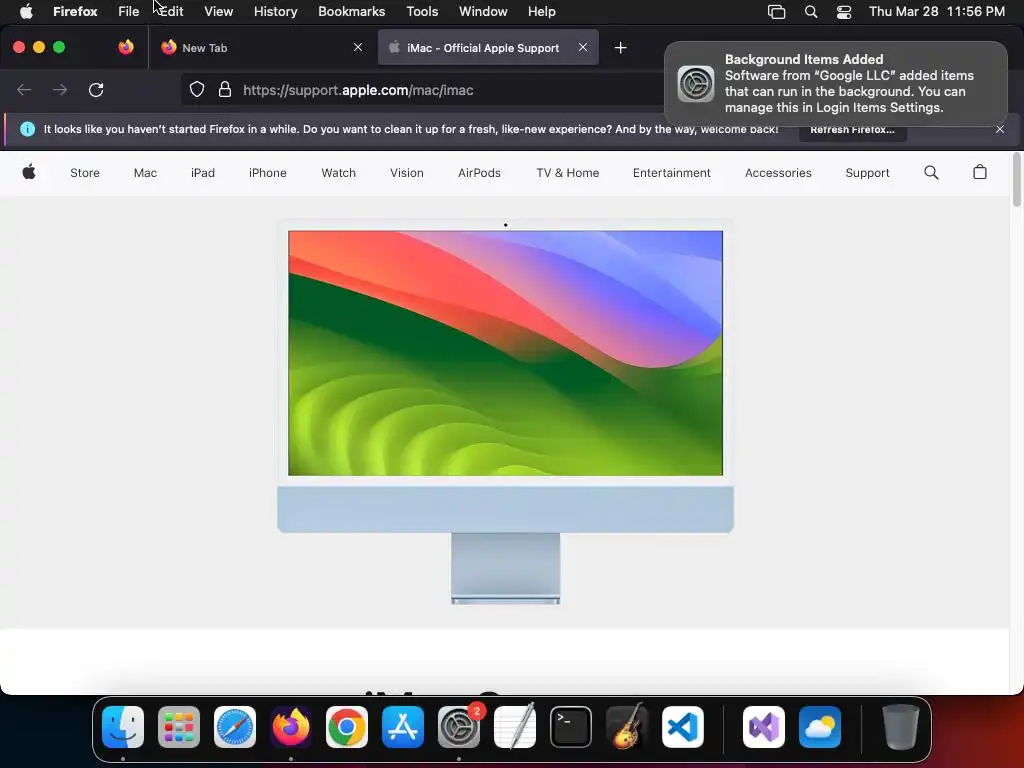Open the App Store from the Dock
Screen dimensions: 1024x768
point(403,727)
